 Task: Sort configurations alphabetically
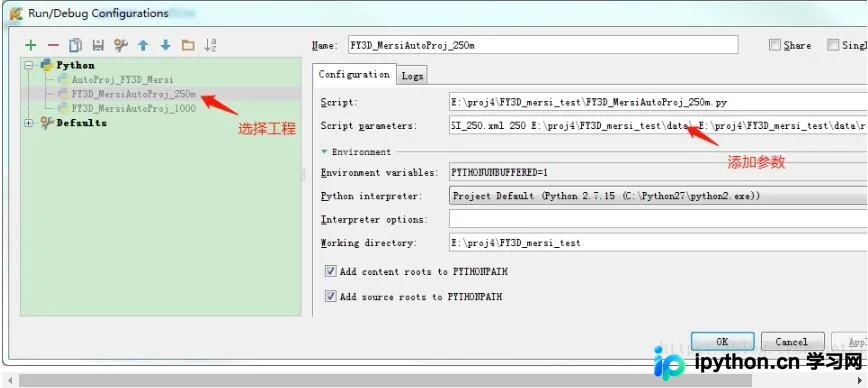click(x=210, y=45)
